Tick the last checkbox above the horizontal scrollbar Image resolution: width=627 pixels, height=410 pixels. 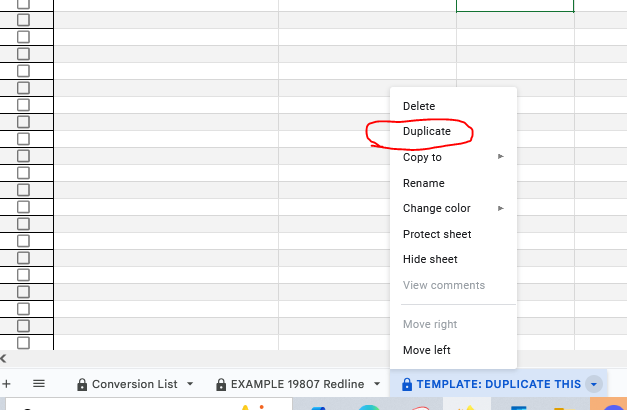[23, 343]
